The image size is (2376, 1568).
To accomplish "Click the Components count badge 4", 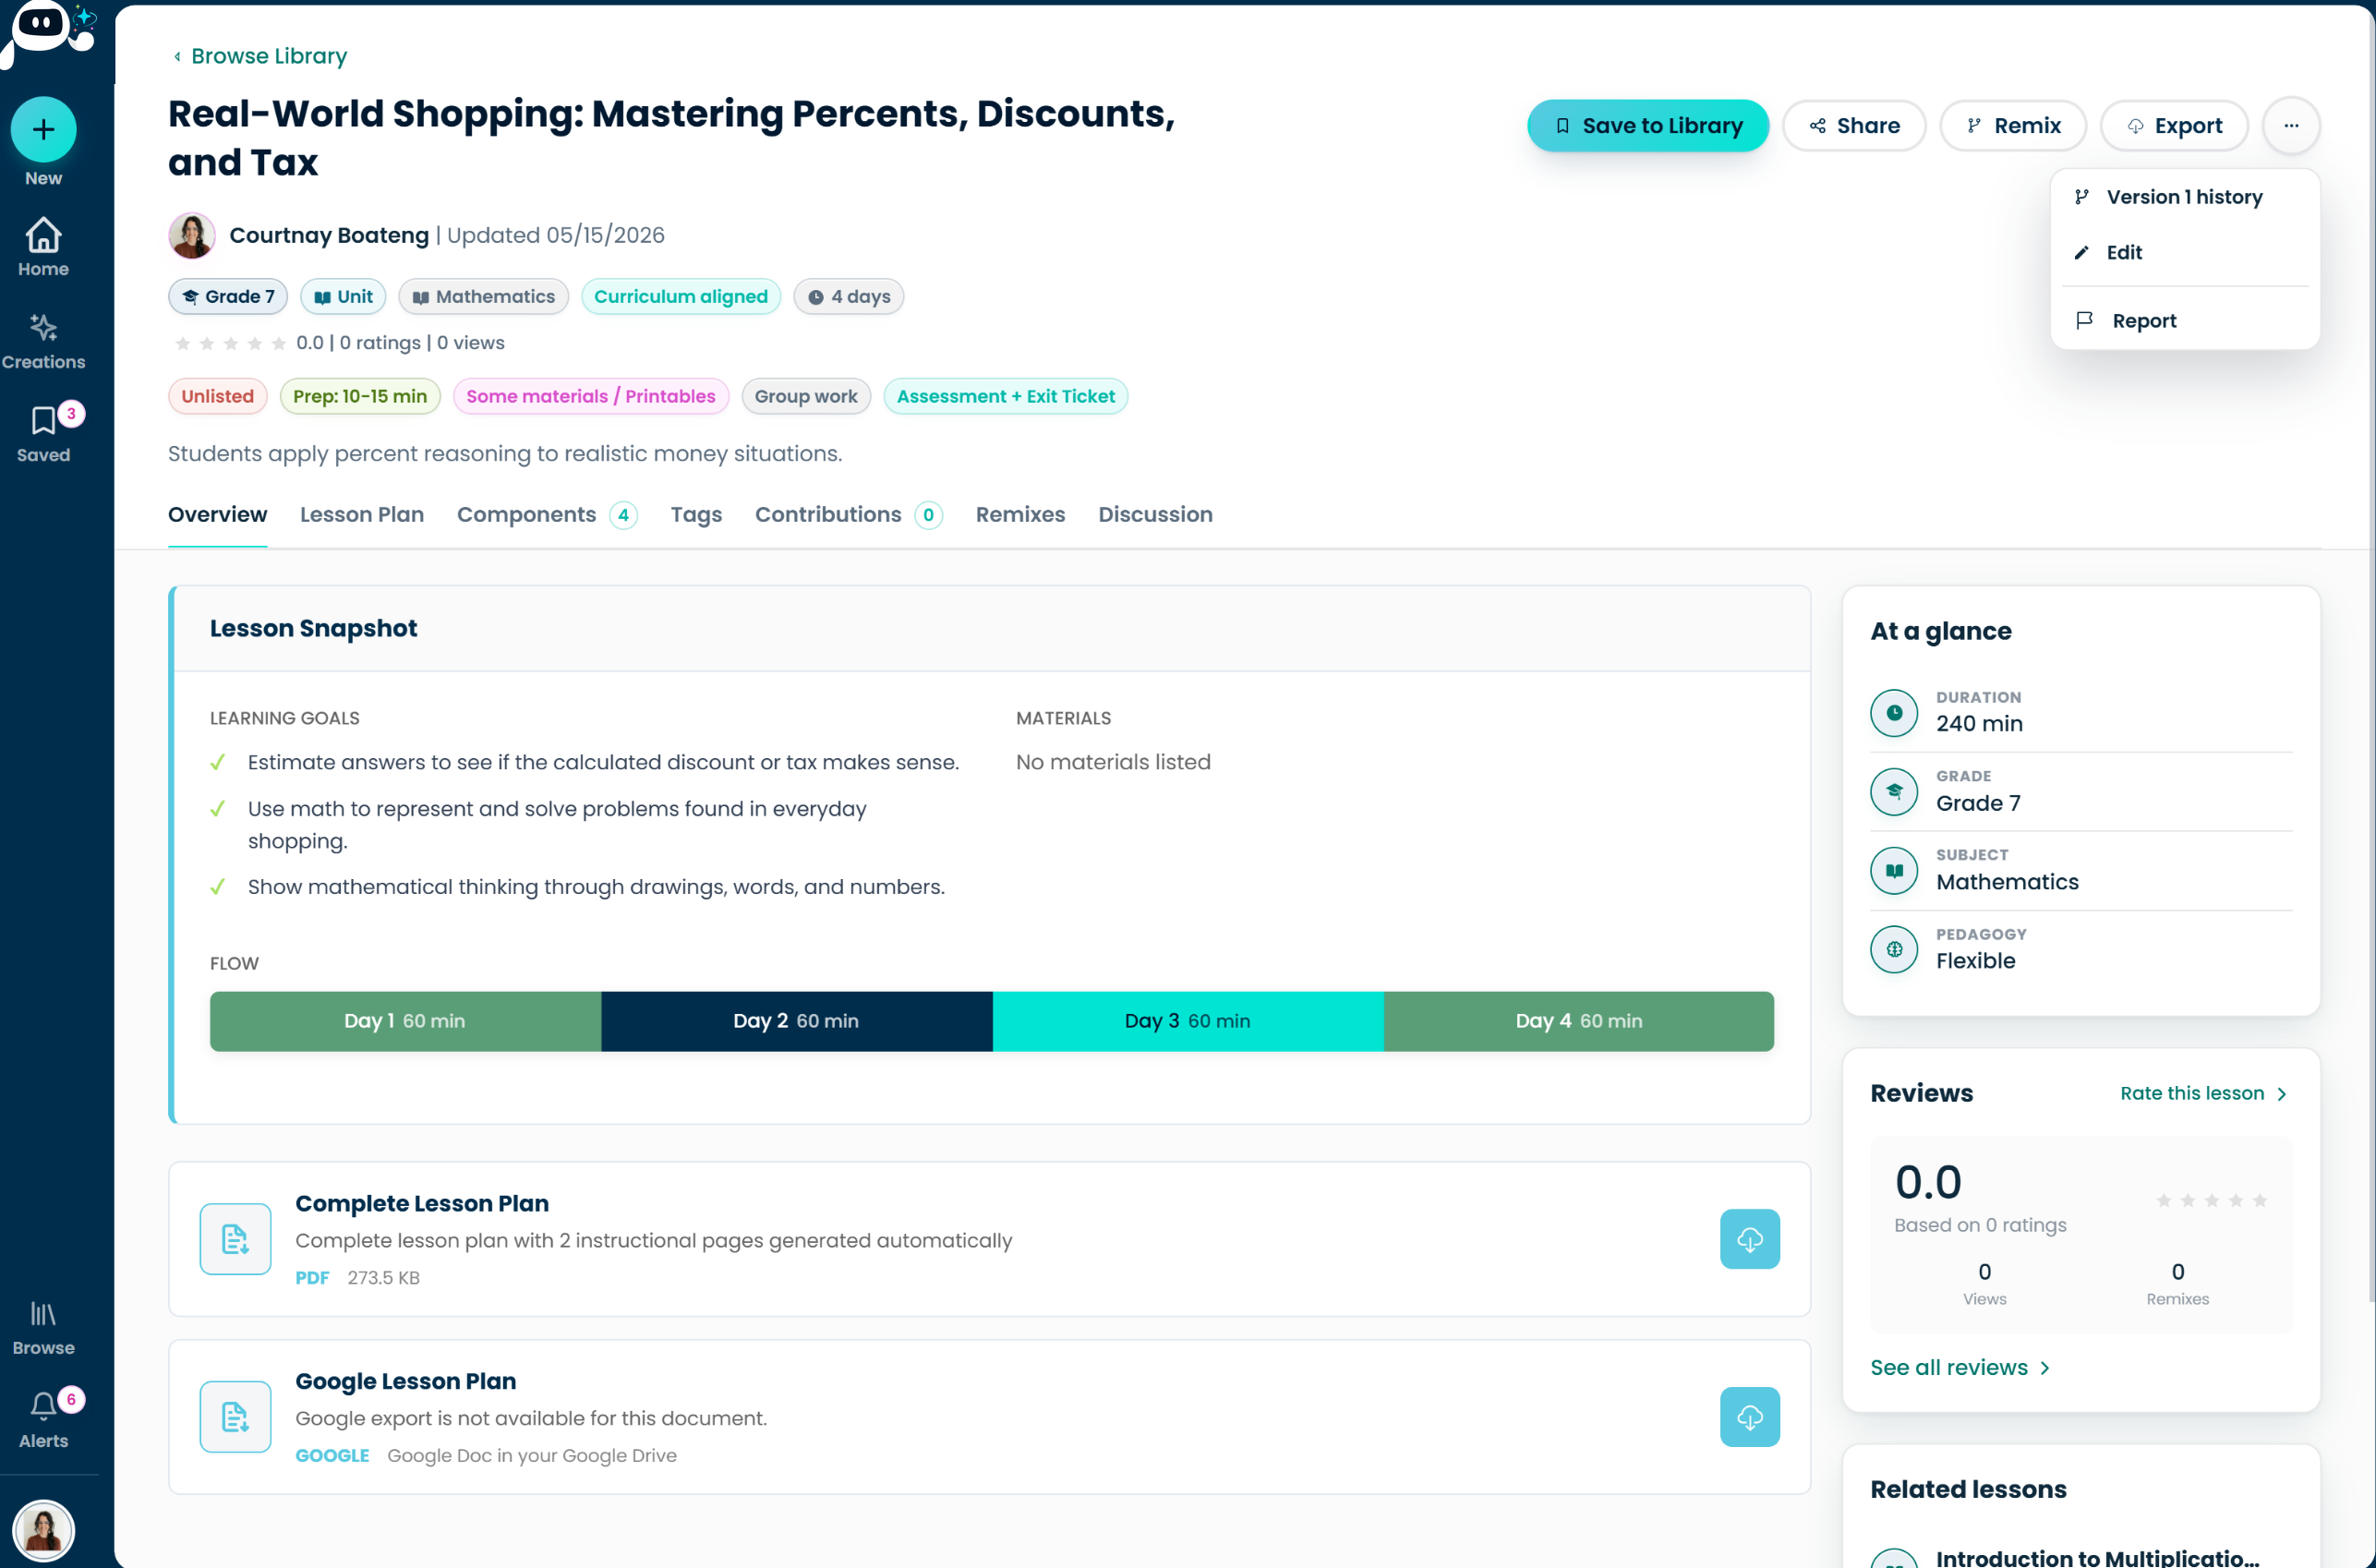I will pos(623,515).
